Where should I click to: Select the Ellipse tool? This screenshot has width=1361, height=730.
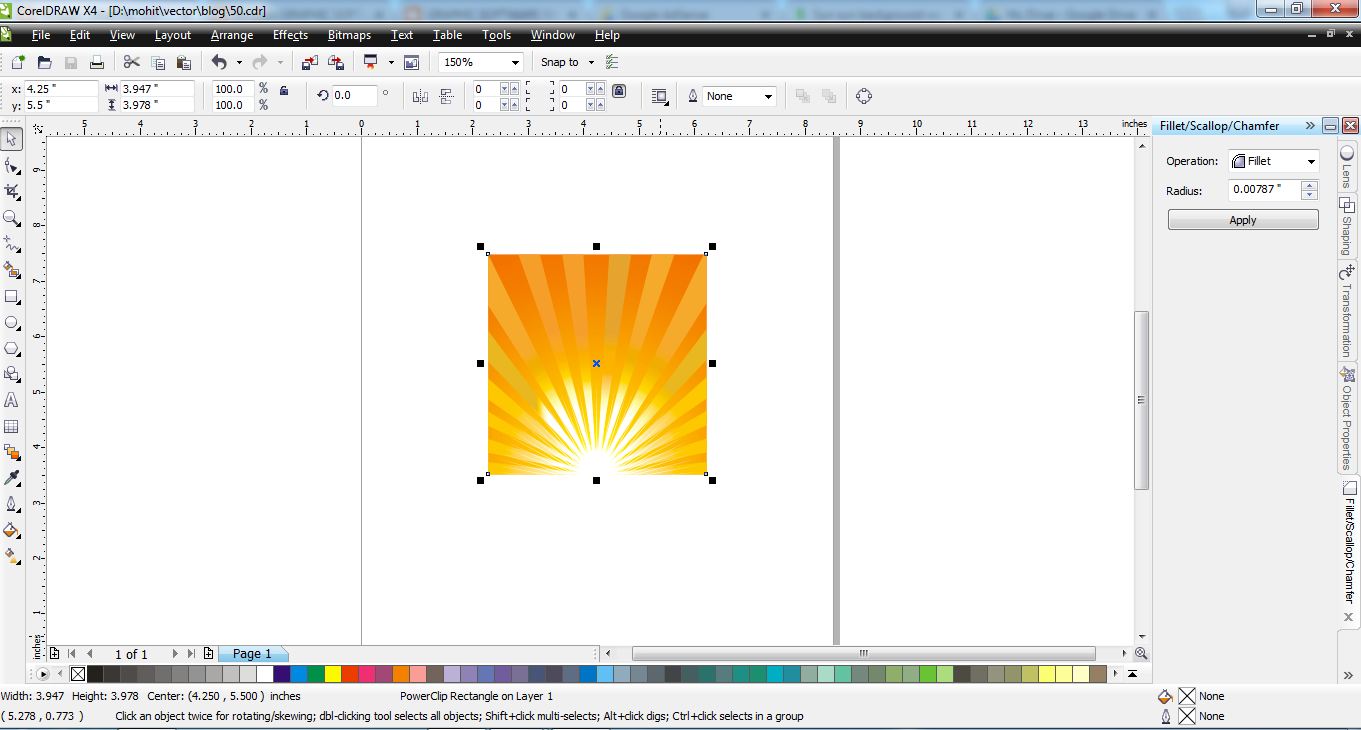pyautogui.click(x=12, y=323)
